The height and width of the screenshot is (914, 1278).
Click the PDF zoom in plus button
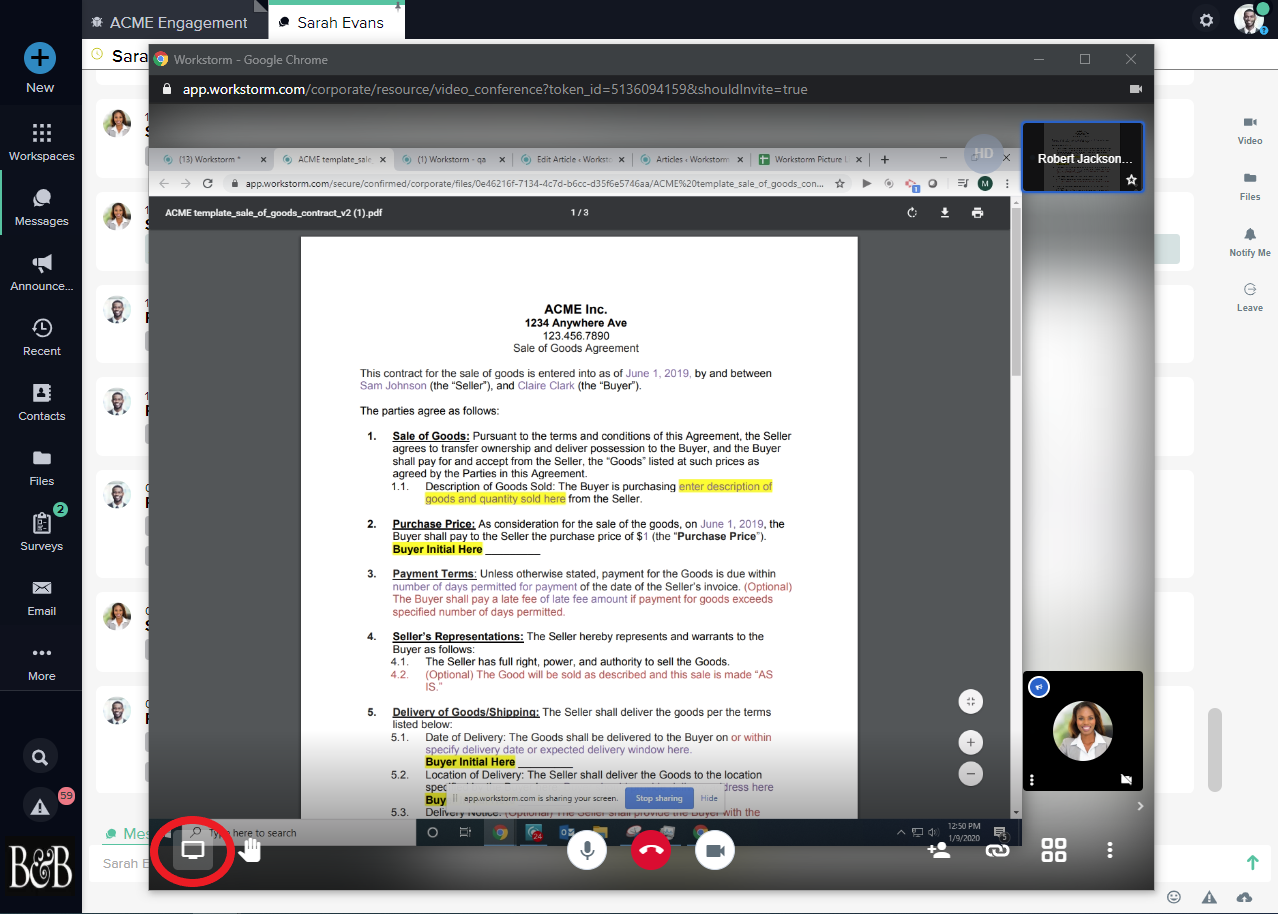tap(970, 743)
